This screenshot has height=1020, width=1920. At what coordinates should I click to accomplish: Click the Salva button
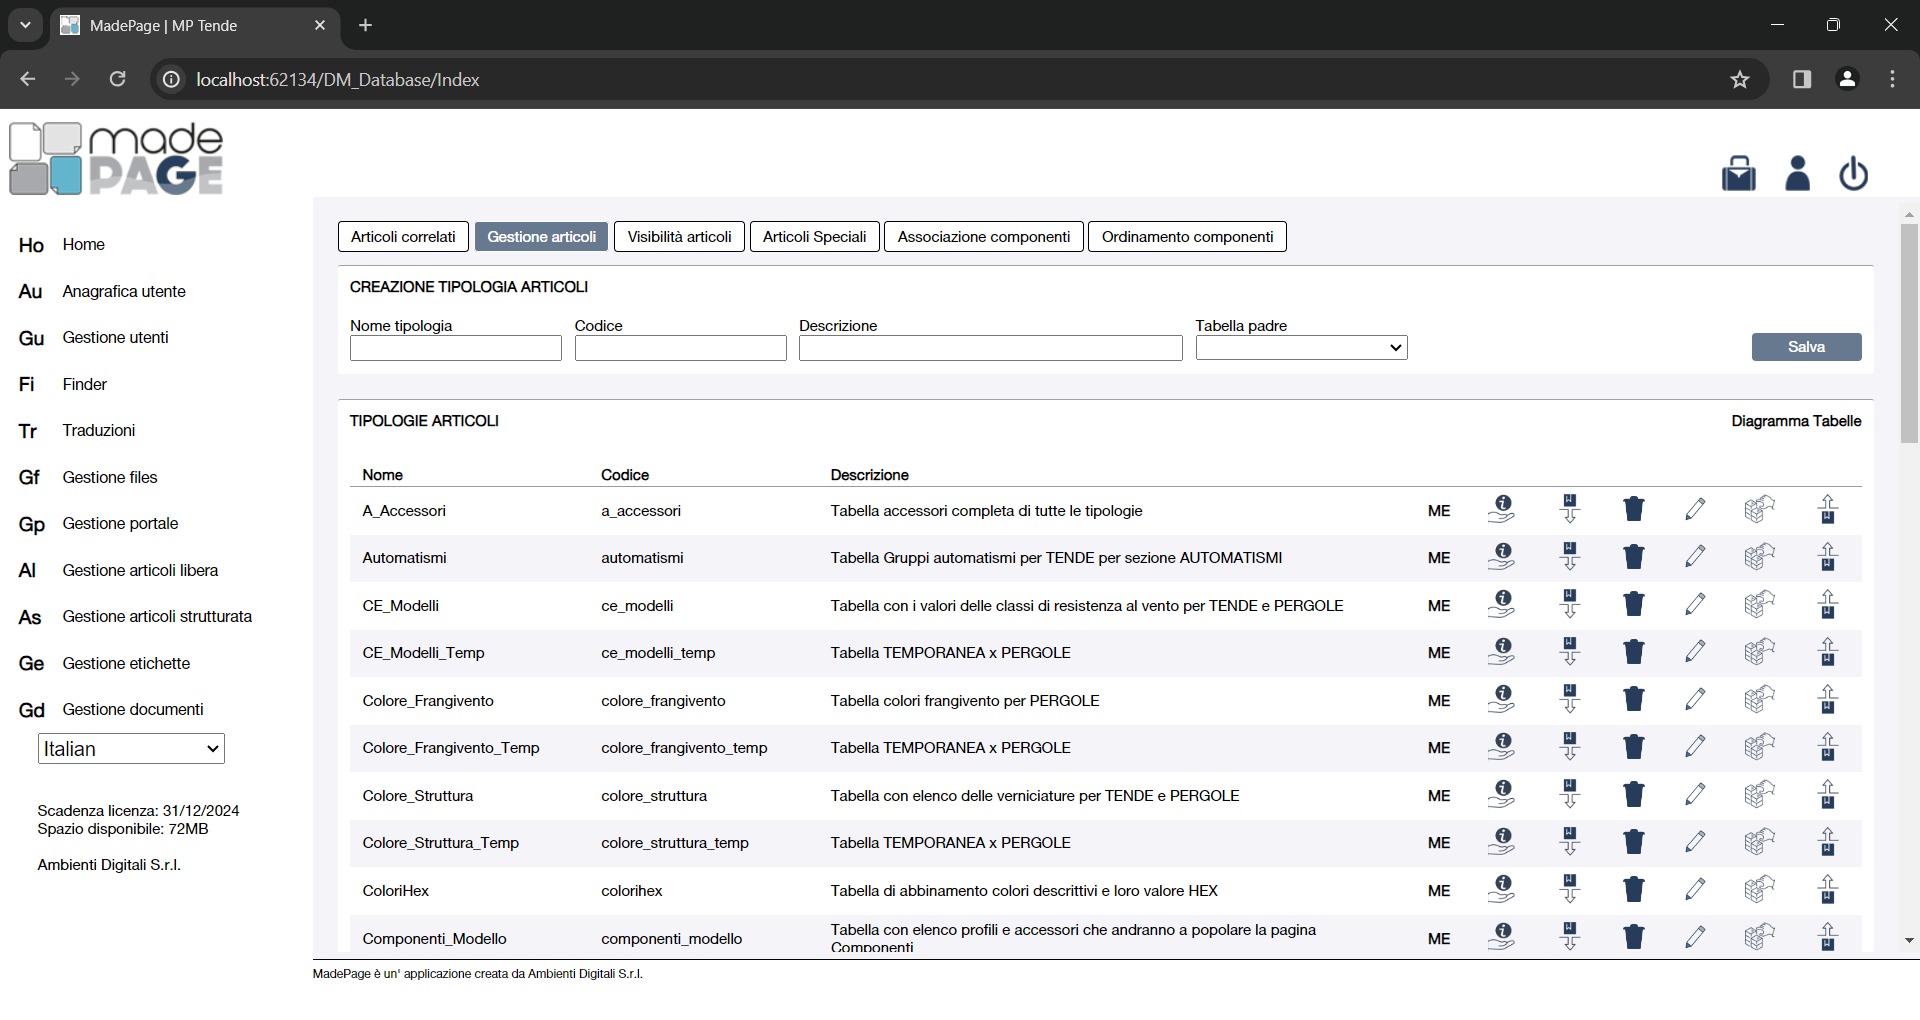1806,347
